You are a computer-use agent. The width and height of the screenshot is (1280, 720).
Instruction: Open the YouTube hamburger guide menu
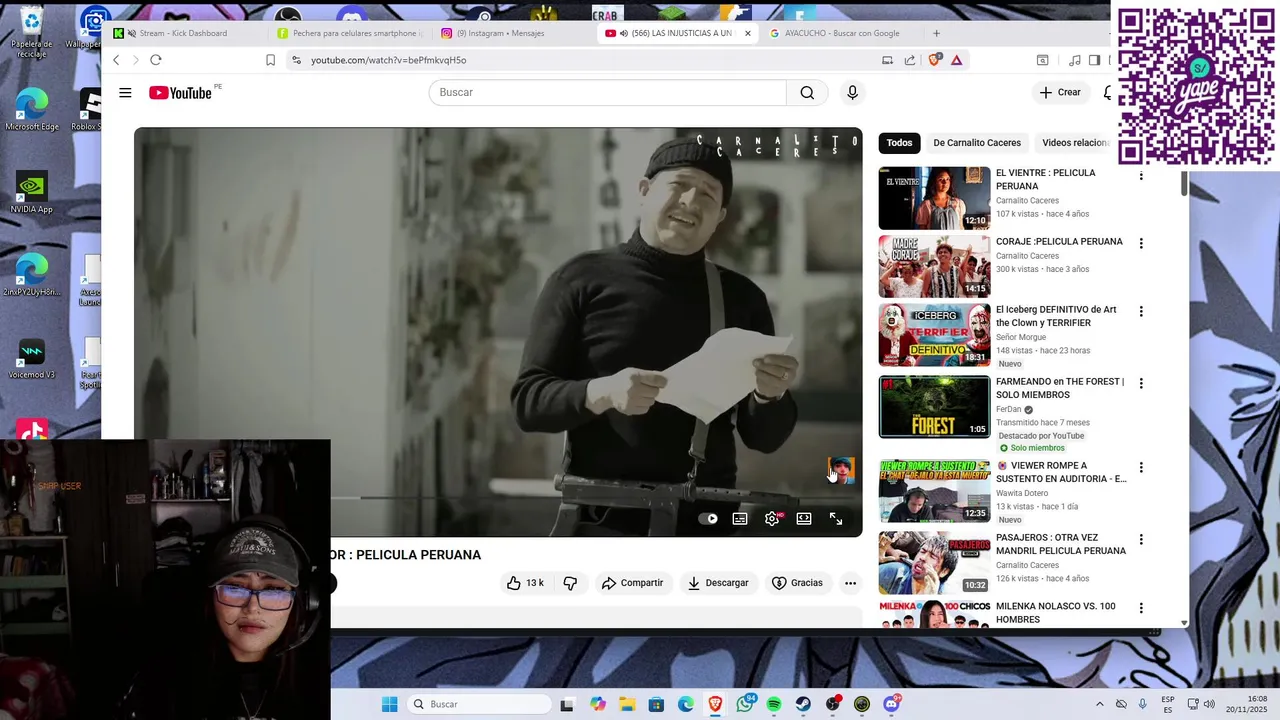coord(125,93)
